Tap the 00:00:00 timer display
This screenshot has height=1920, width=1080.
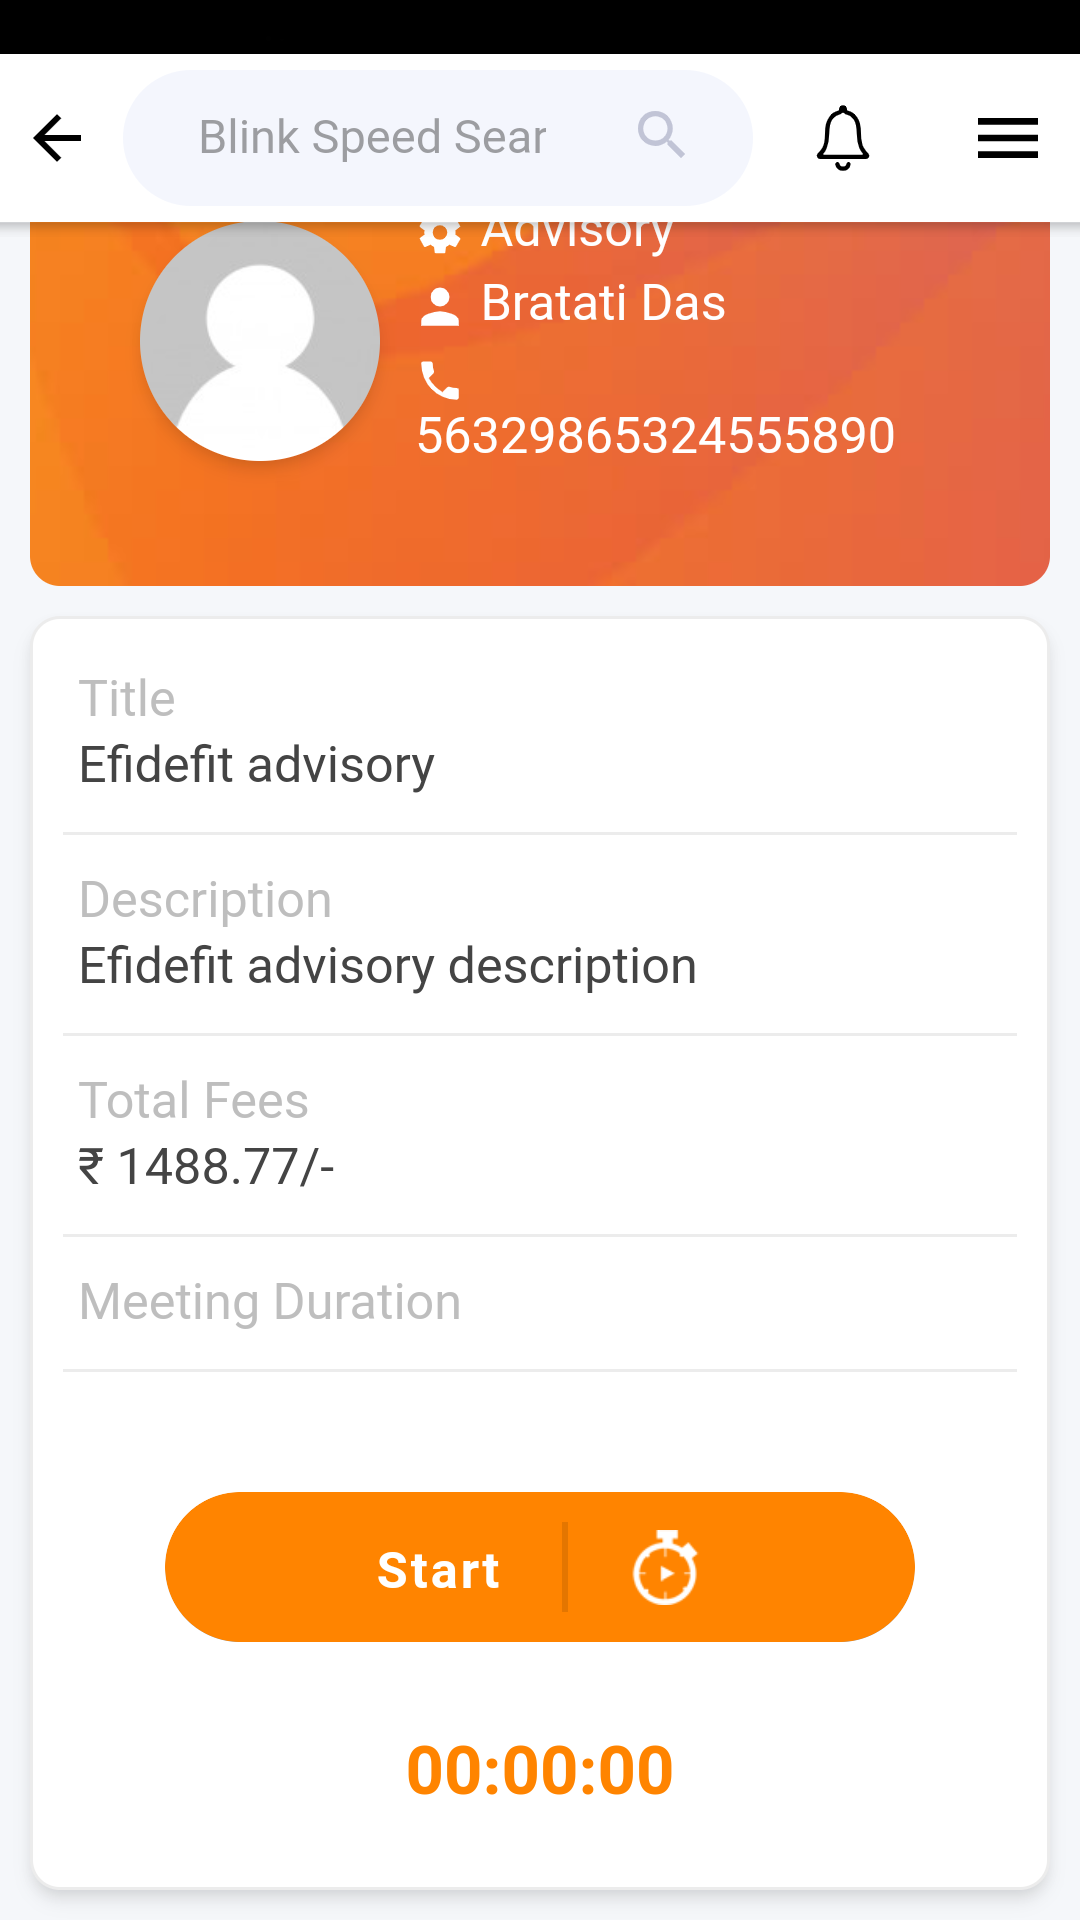540,1771
